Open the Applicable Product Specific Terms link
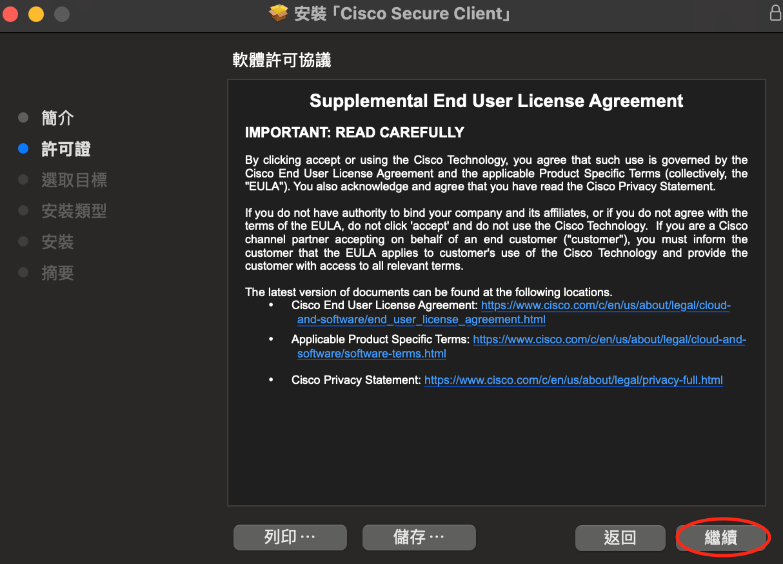 (x=521, y=346)
